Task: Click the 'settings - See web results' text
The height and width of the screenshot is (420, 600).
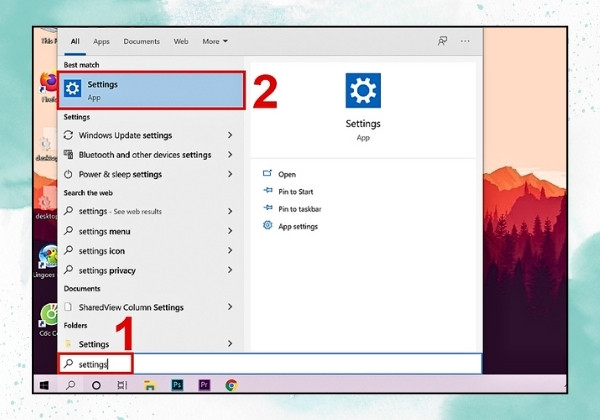Action: pyautogui.click(x=120, y=211)
